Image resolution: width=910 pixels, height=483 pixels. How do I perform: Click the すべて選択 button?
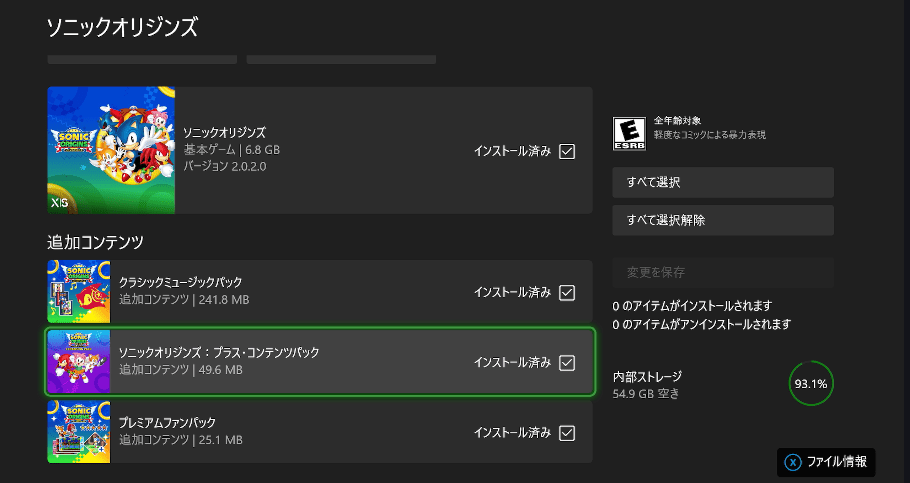(723, 182)
